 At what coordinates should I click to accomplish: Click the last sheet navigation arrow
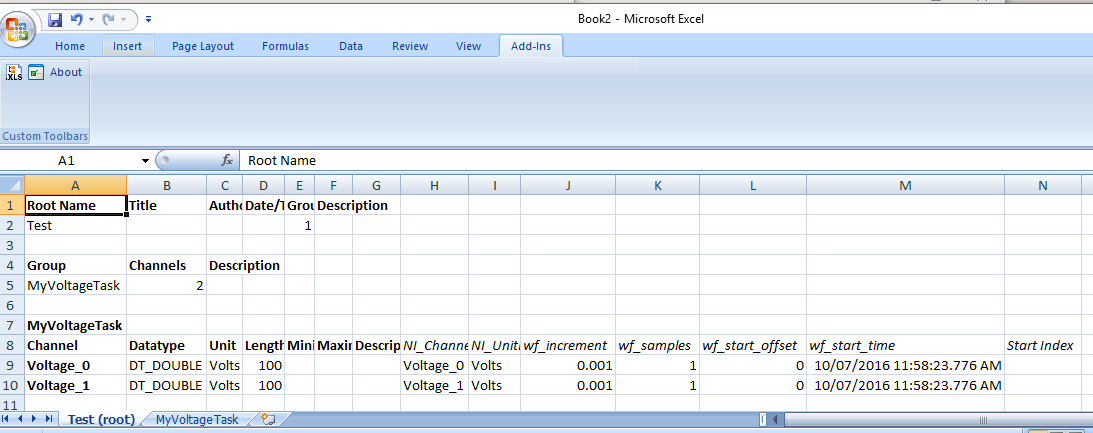[x=48, y=418]
